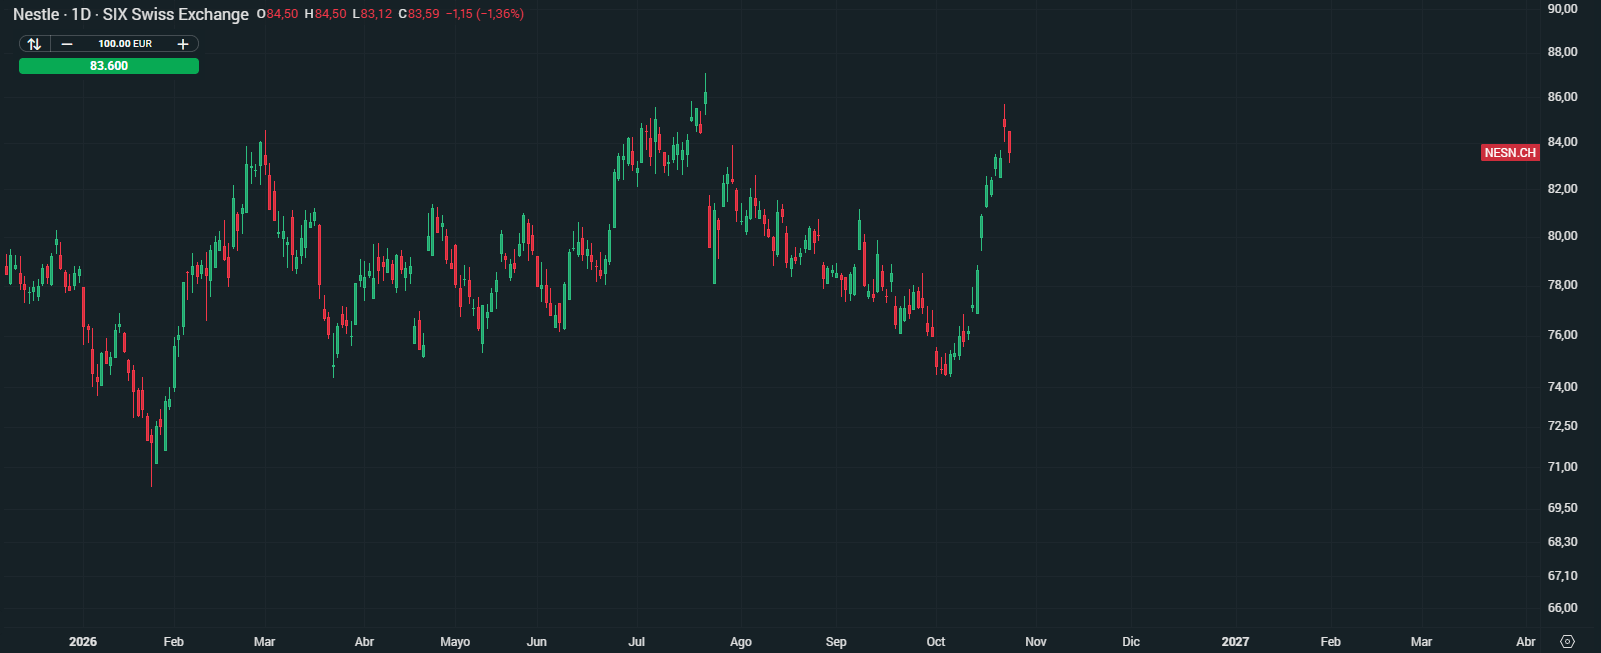Image resolution: width=1601 pixels, height=653 pixels.
Task: Click the 71,00 price axis label
Action: tap(1562, 467)
